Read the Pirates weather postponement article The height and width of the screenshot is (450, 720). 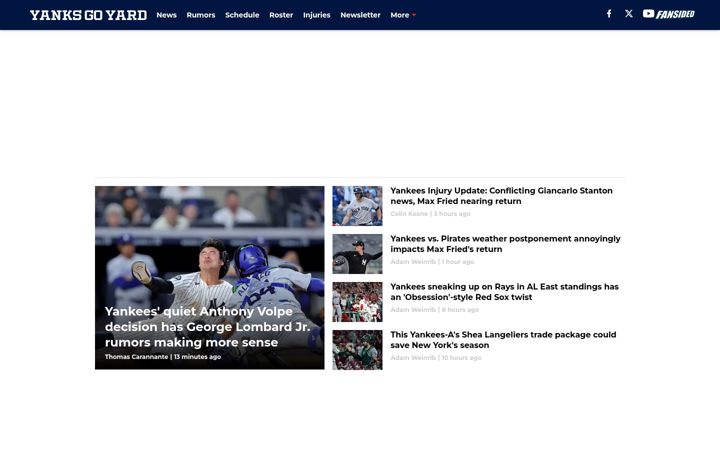[505, 244]
